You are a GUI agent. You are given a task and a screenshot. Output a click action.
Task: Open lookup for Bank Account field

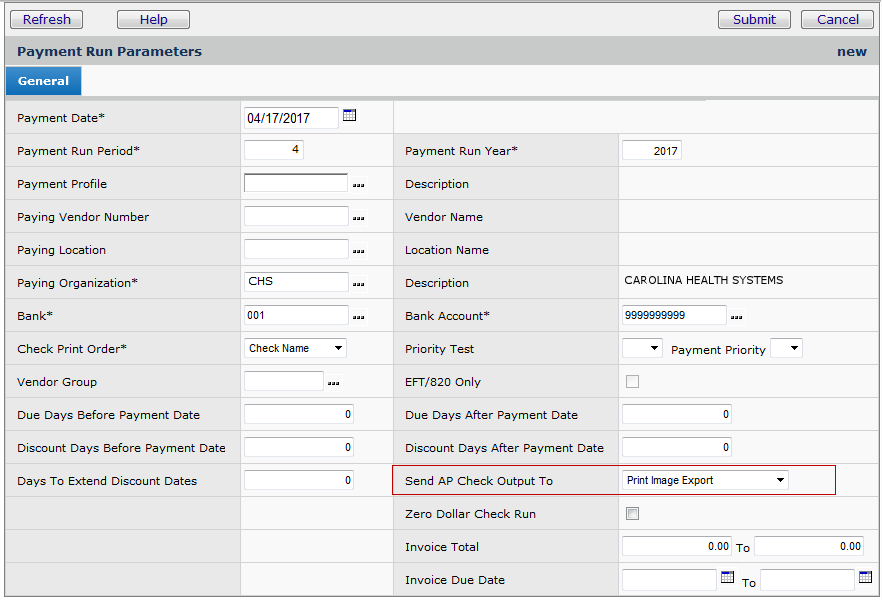(736, 317)
